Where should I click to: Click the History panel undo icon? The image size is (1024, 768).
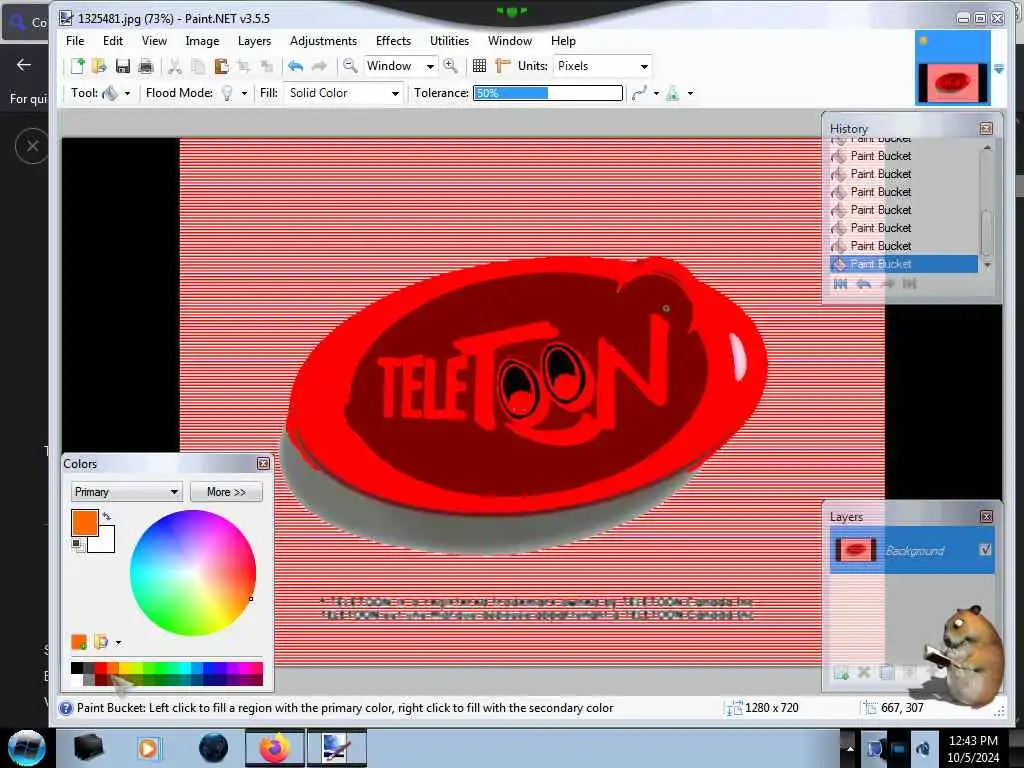tap(863, 283)
